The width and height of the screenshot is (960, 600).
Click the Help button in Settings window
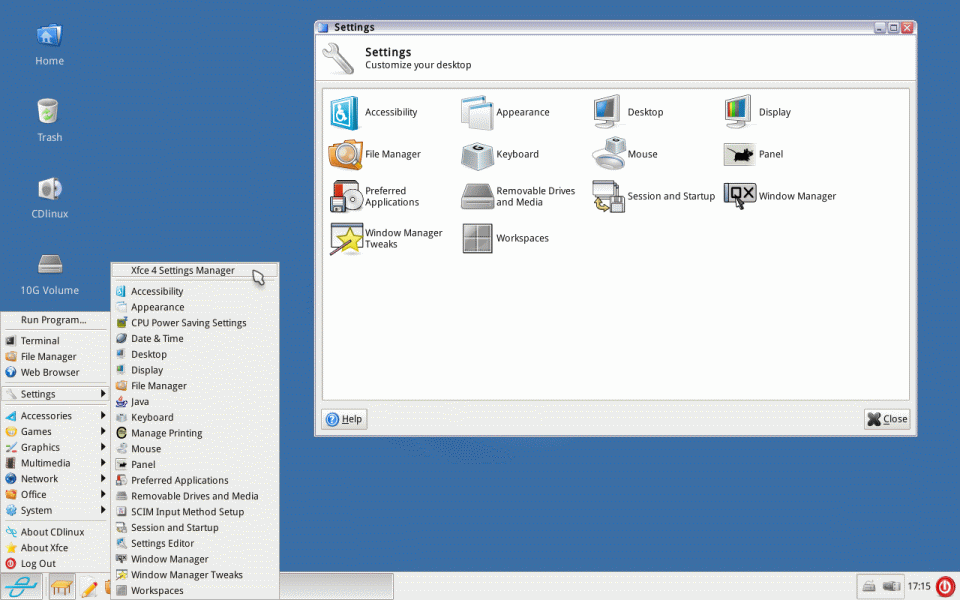(x=344, y=419)
